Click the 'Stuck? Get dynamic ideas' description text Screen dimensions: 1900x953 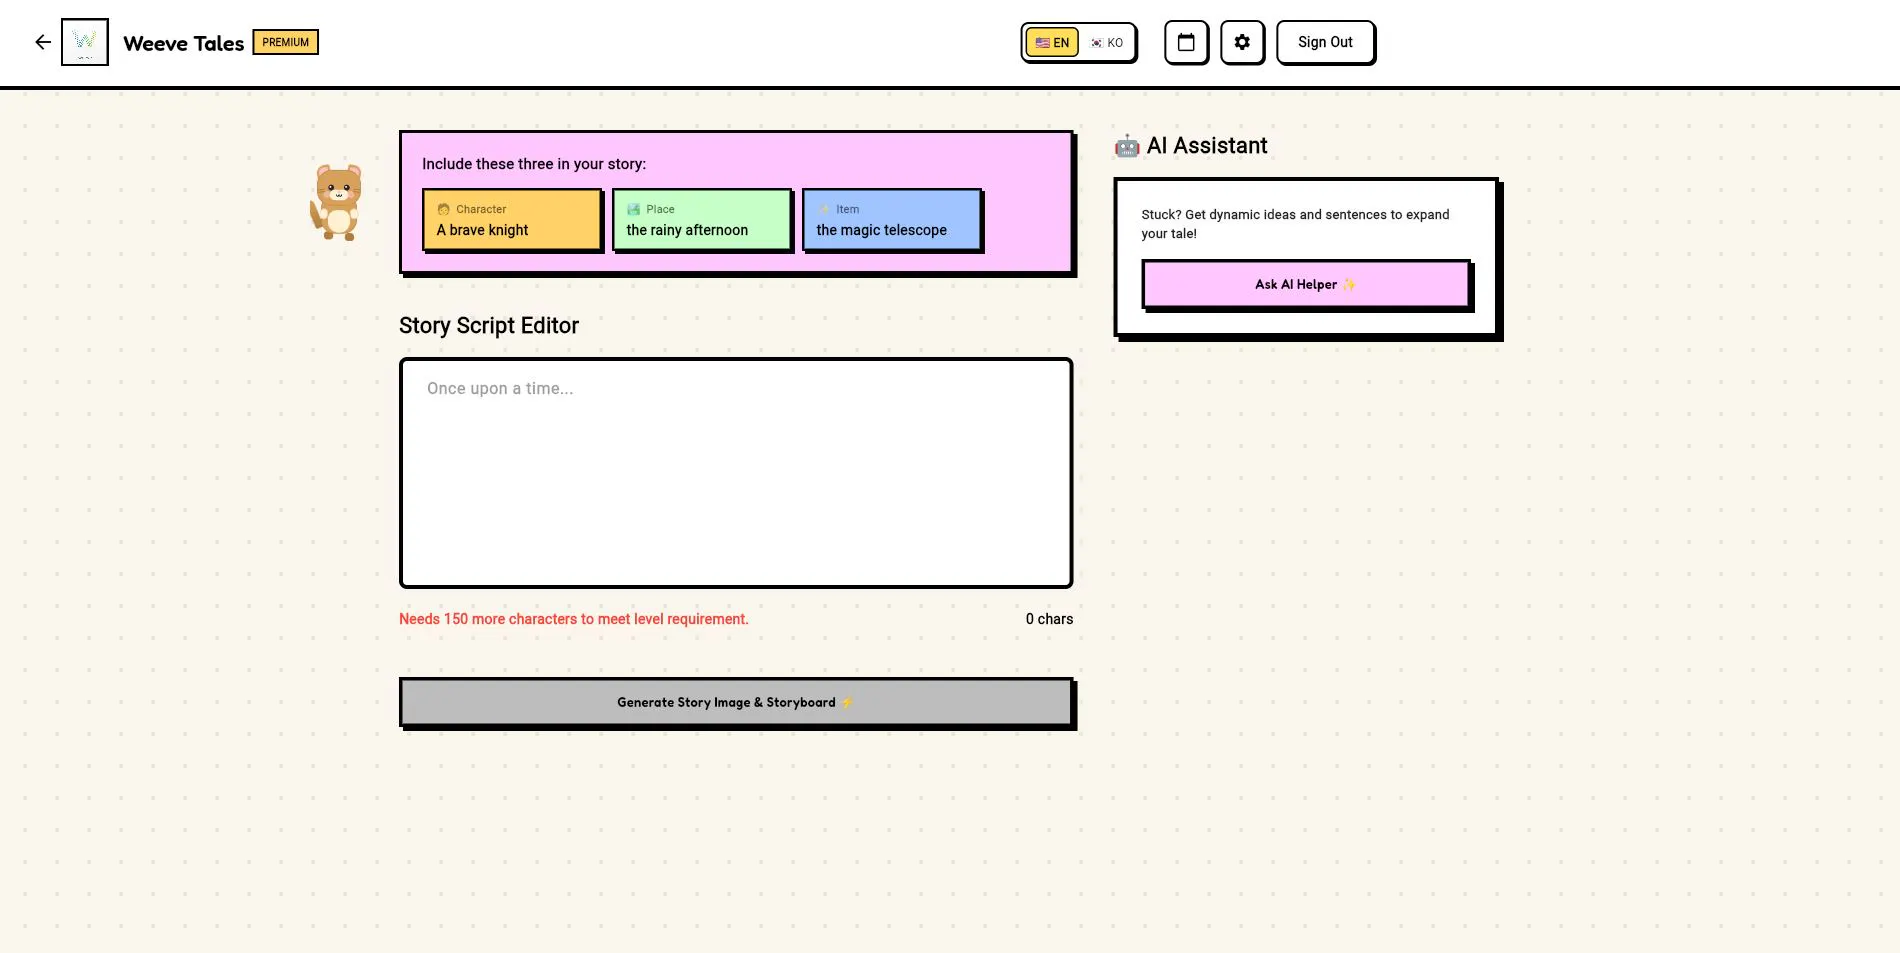[x=1295, y=224]
